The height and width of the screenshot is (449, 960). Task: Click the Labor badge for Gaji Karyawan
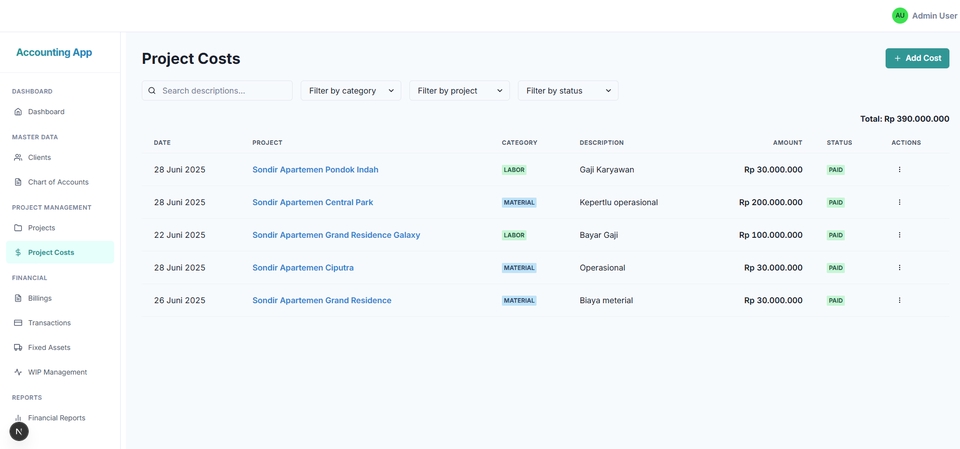pyautogui.click(x=514, y=170)
